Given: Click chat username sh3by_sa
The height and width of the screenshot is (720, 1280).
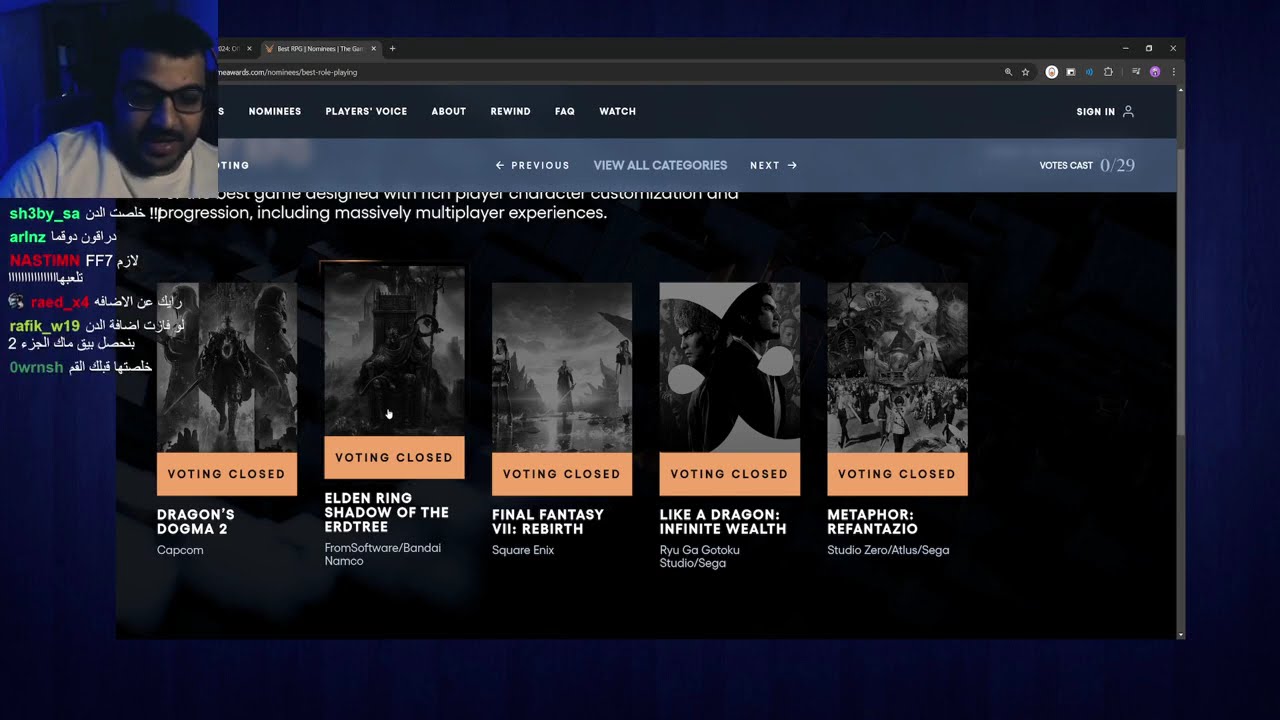Looking at the screenshot, I should click(45, 214).
